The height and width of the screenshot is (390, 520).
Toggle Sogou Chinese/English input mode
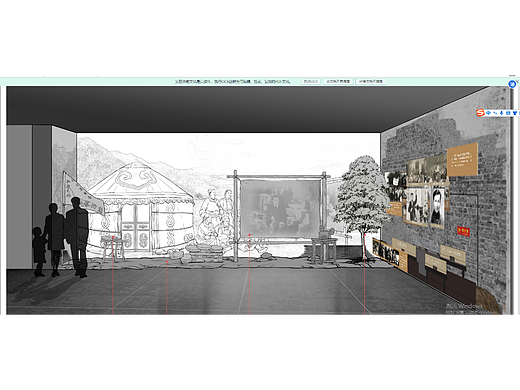(488, 113)
